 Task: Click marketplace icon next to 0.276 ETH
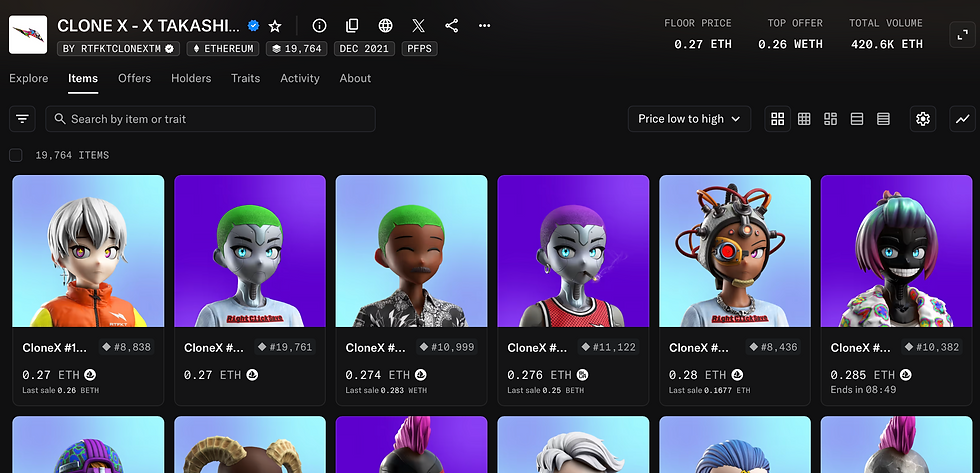582,375
